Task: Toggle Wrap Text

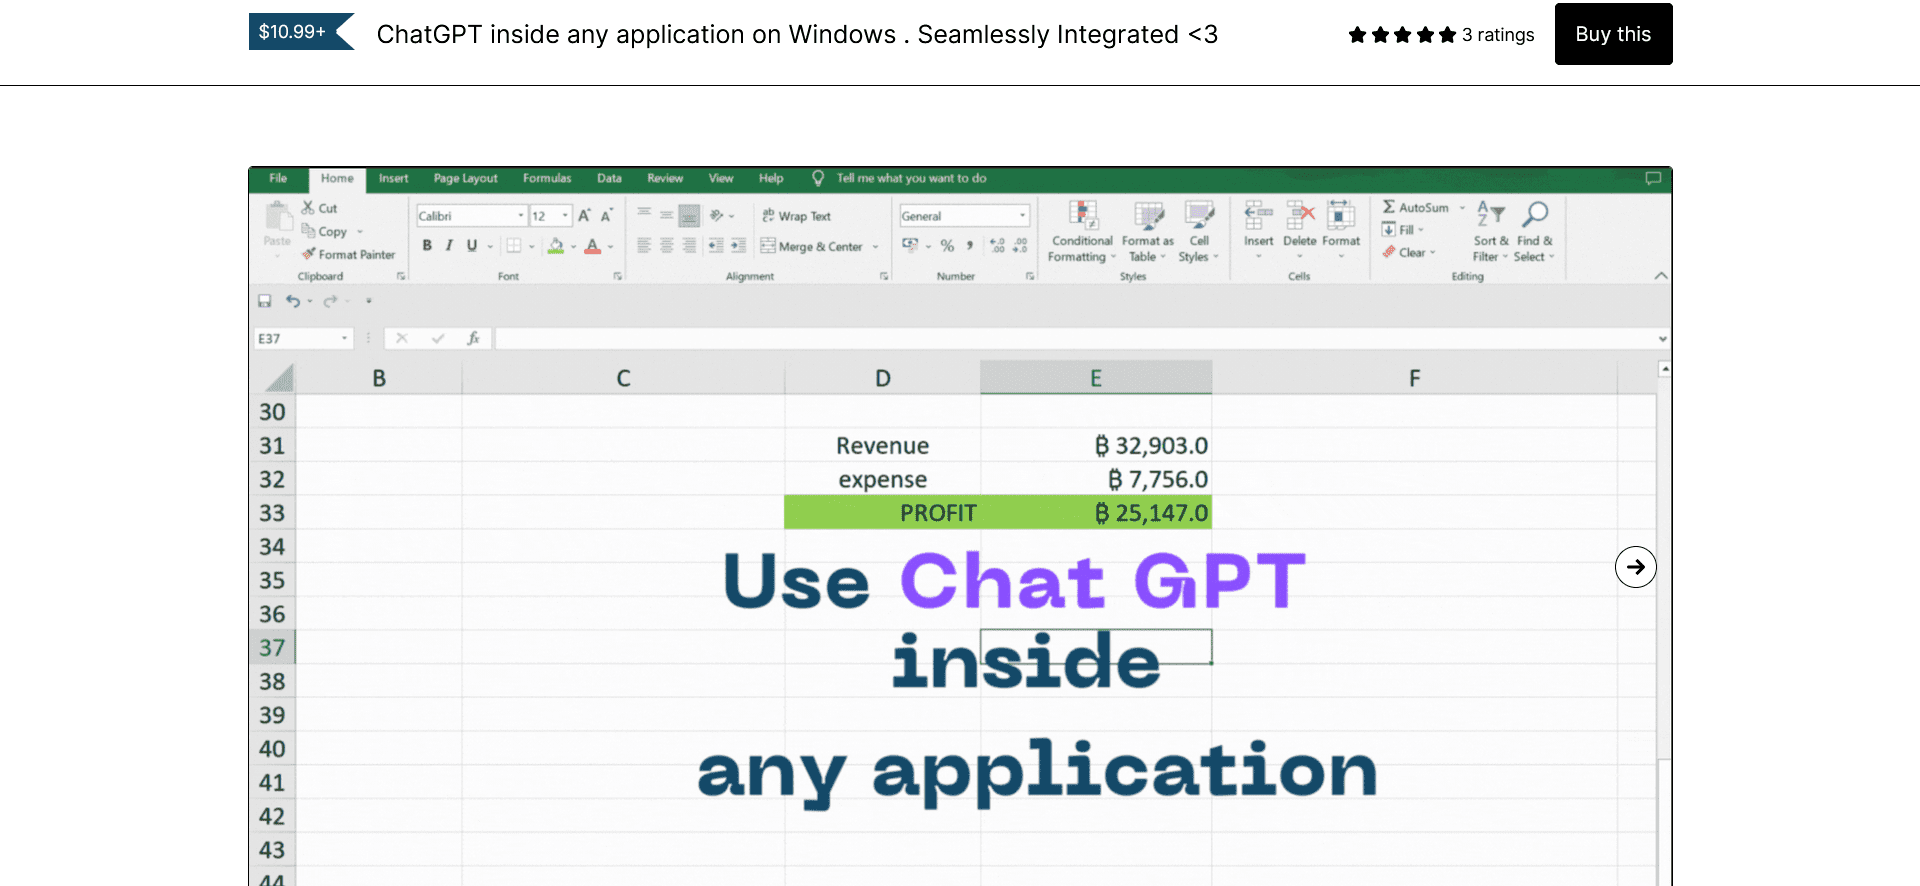Action: click(x=796, y=216)
